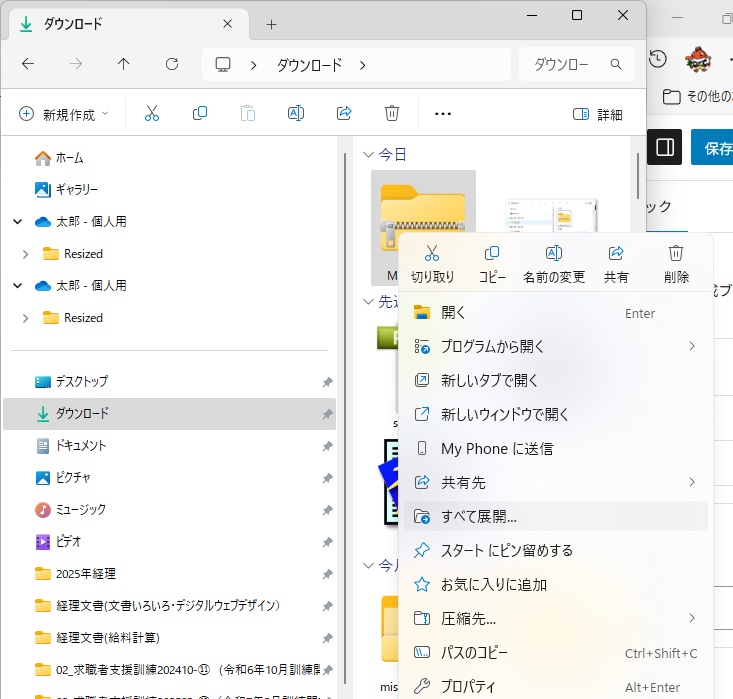Select My Phone に送信

point(555,448)
